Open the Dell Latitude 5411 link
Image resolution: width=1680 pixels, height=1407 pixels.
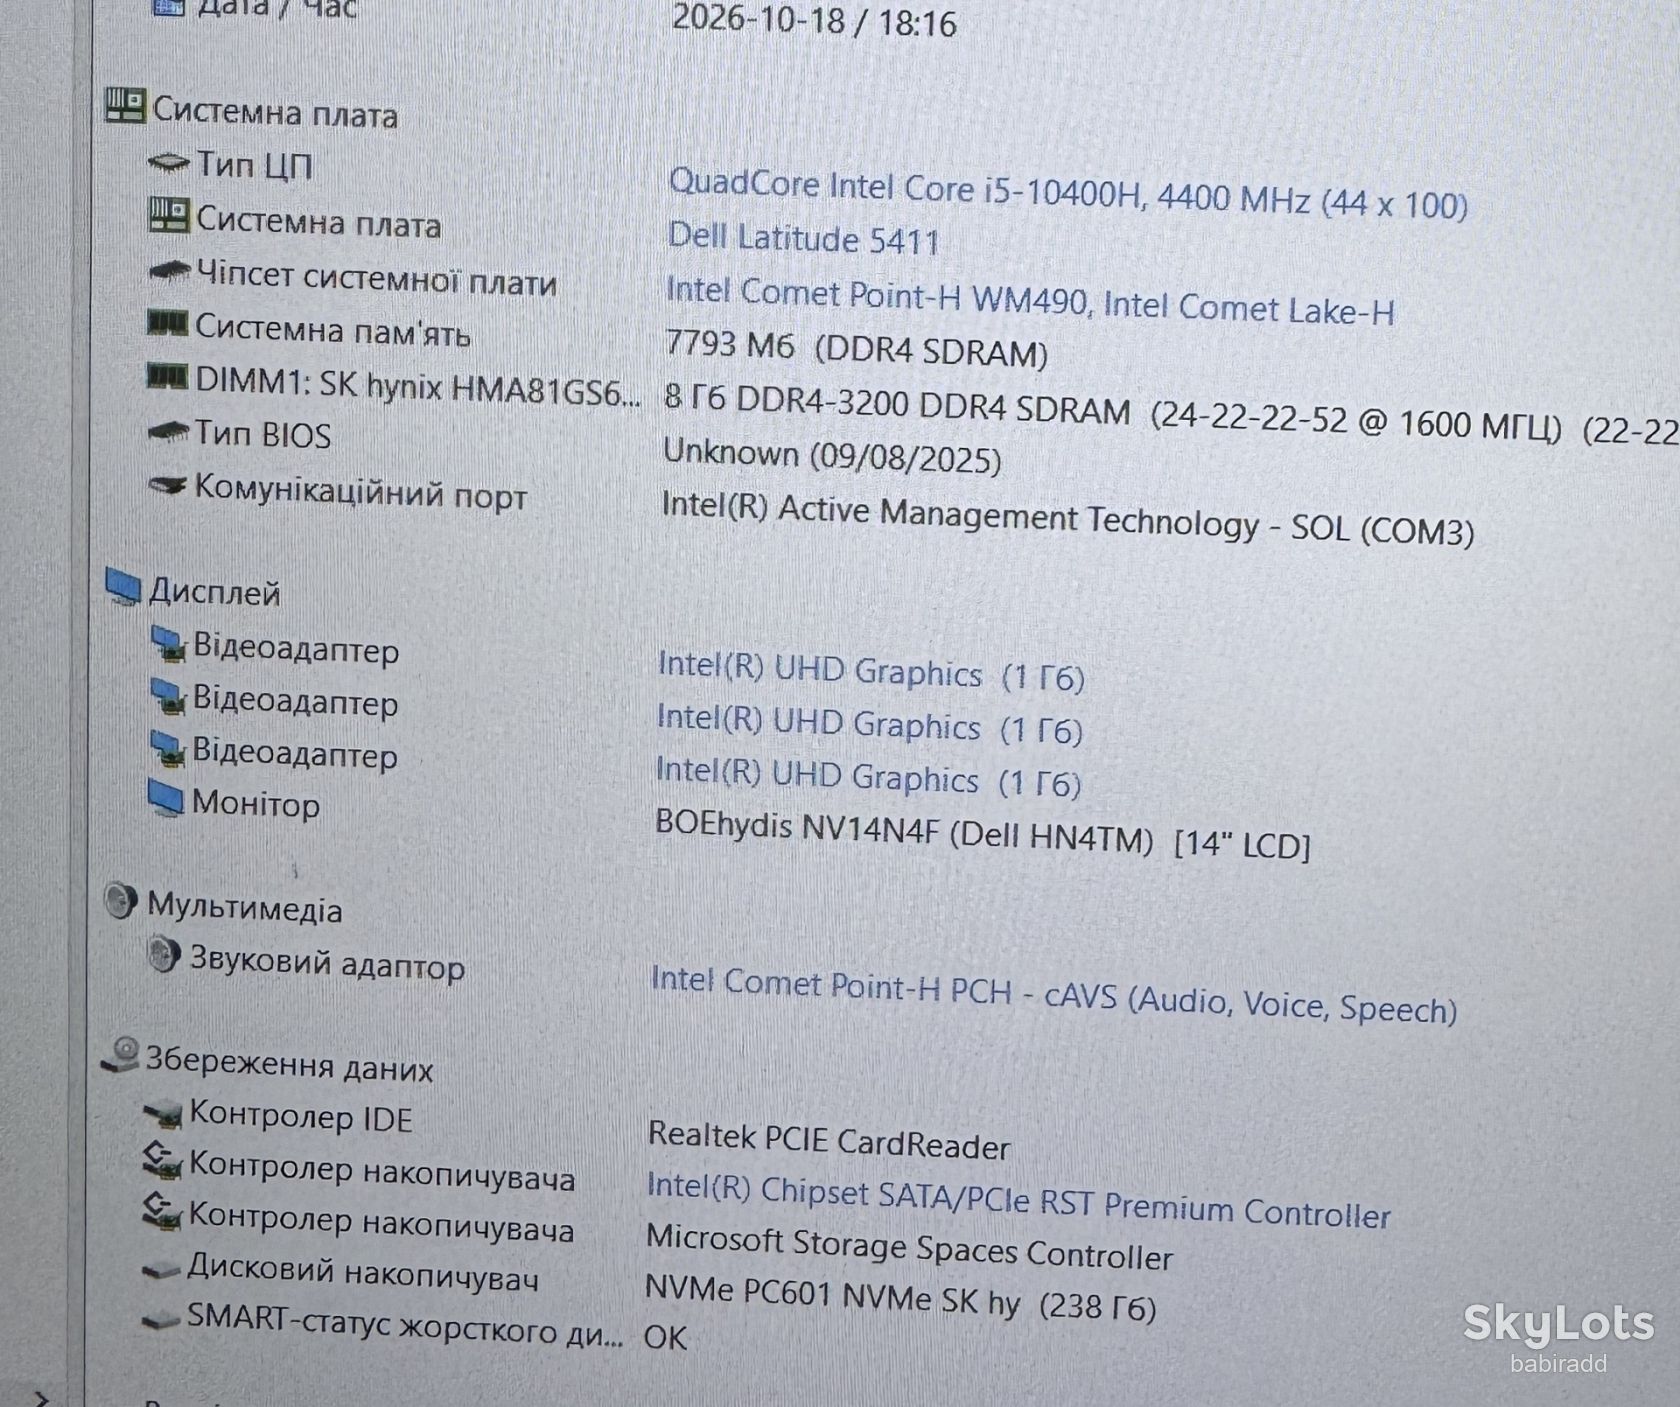[804, 238]
